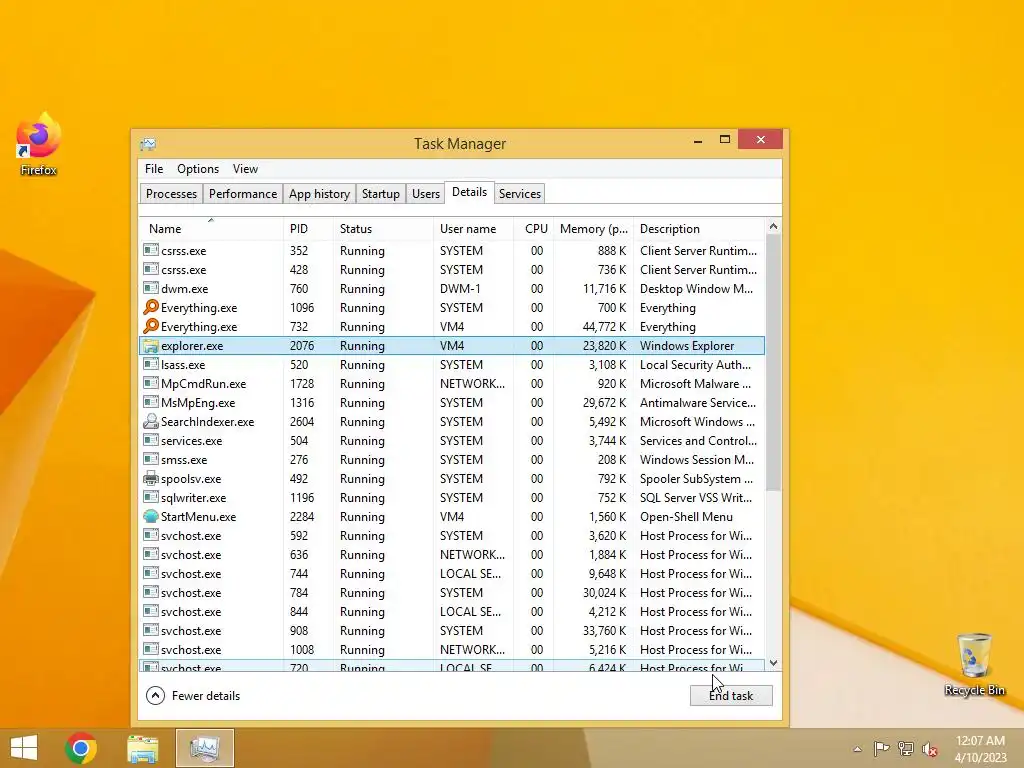
Task: Click the scrollbar down arrow
Action: (x=773, y=663)
